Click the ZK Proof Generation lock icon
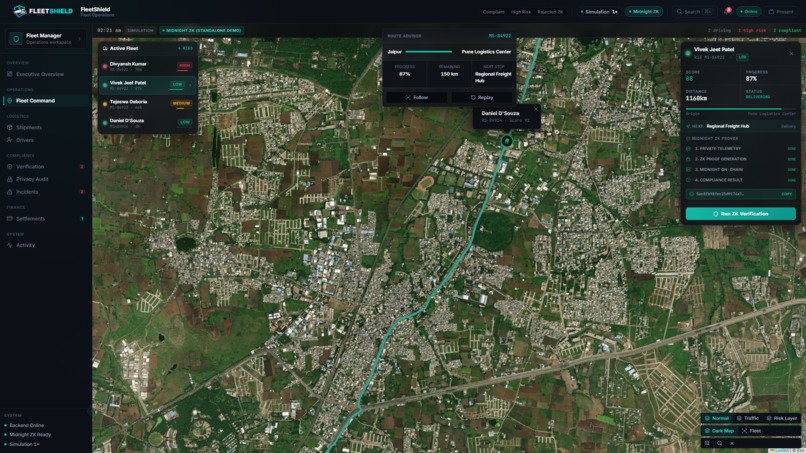 (x=688, y=159)
